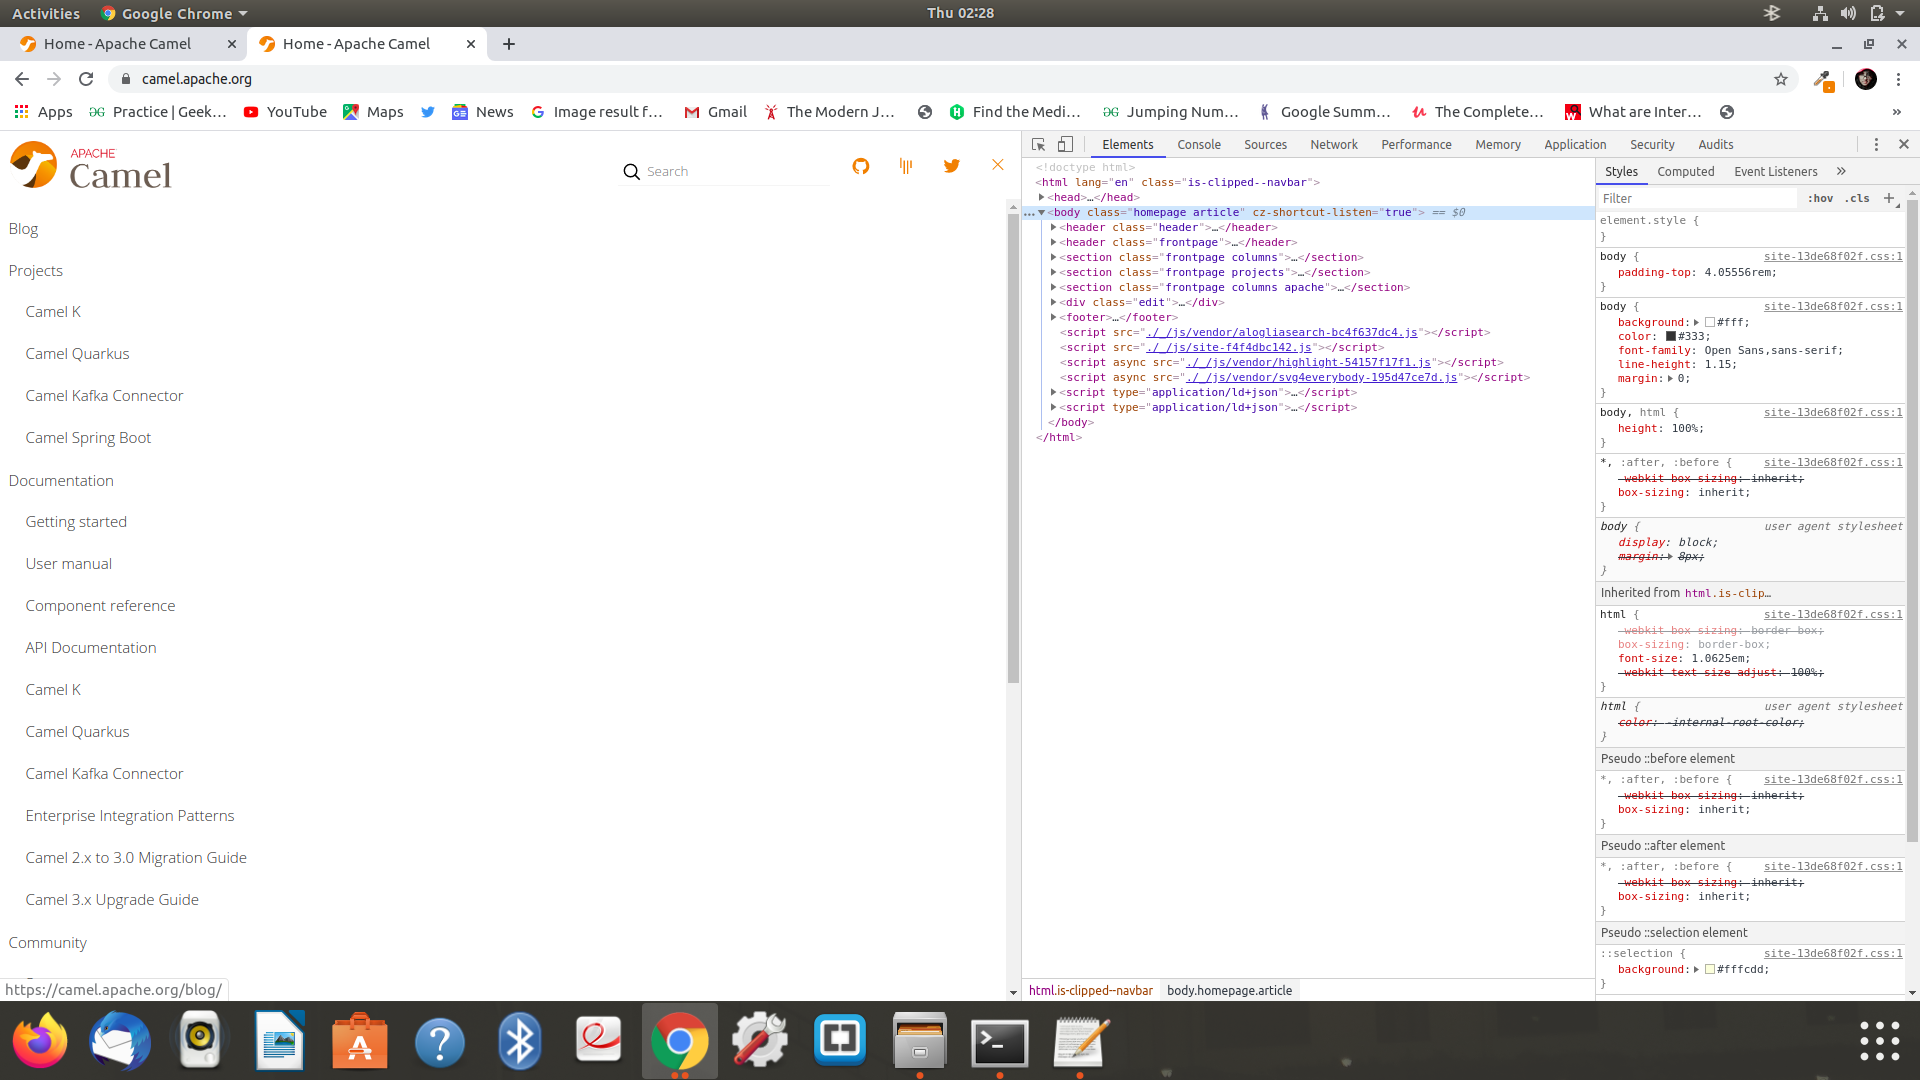Show more Styles pane tabs chevron

[1841, 171]
